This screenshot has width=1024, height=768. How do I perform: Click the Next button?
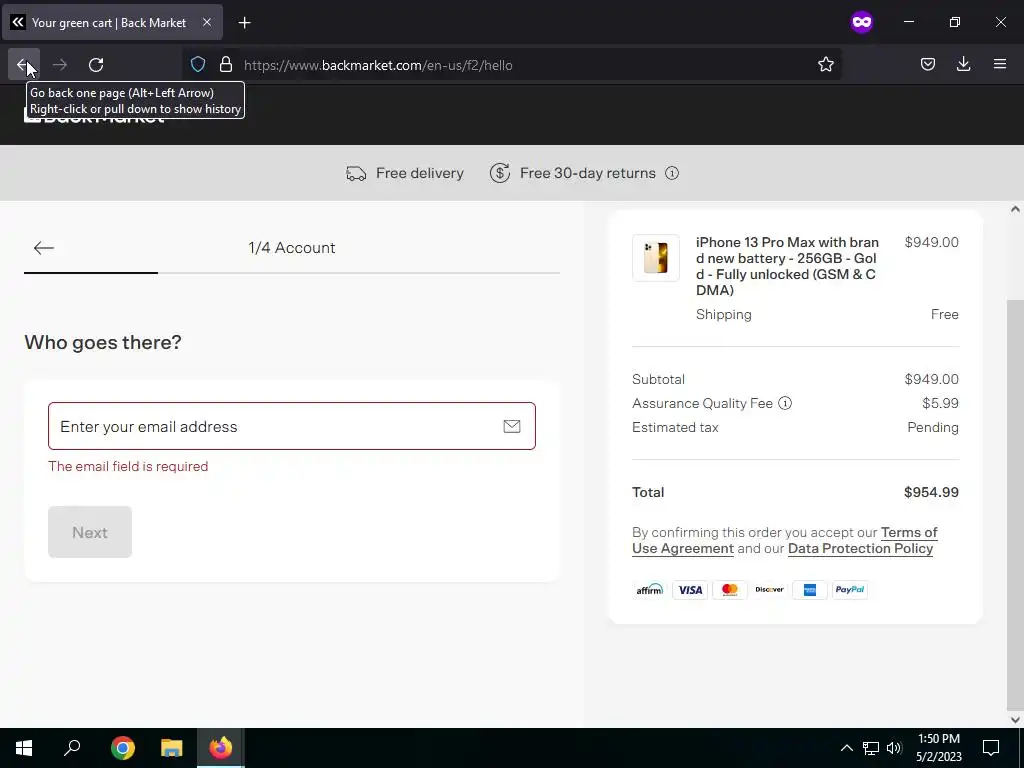90,532
